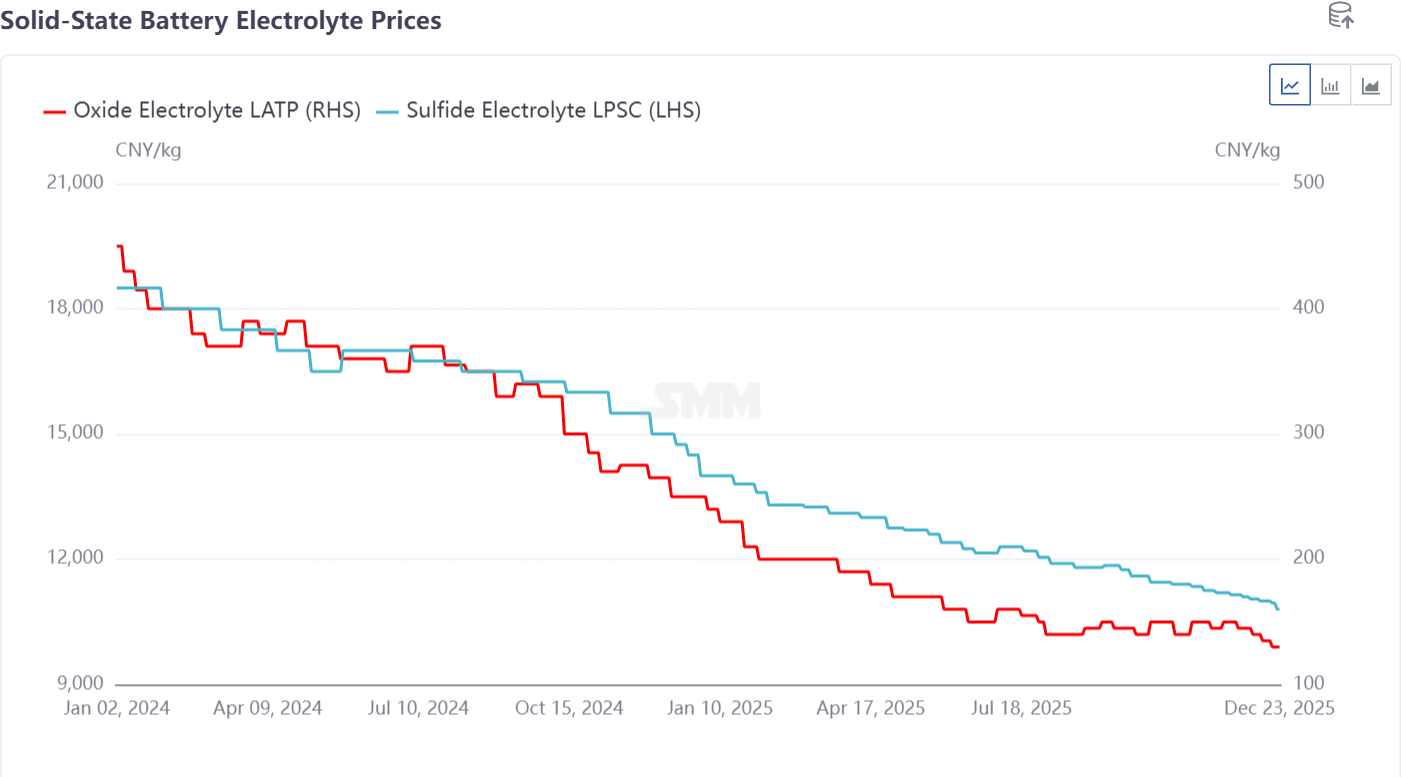Click the data export icon
The image size is (1401, 777).
[x=1340, y=16]
